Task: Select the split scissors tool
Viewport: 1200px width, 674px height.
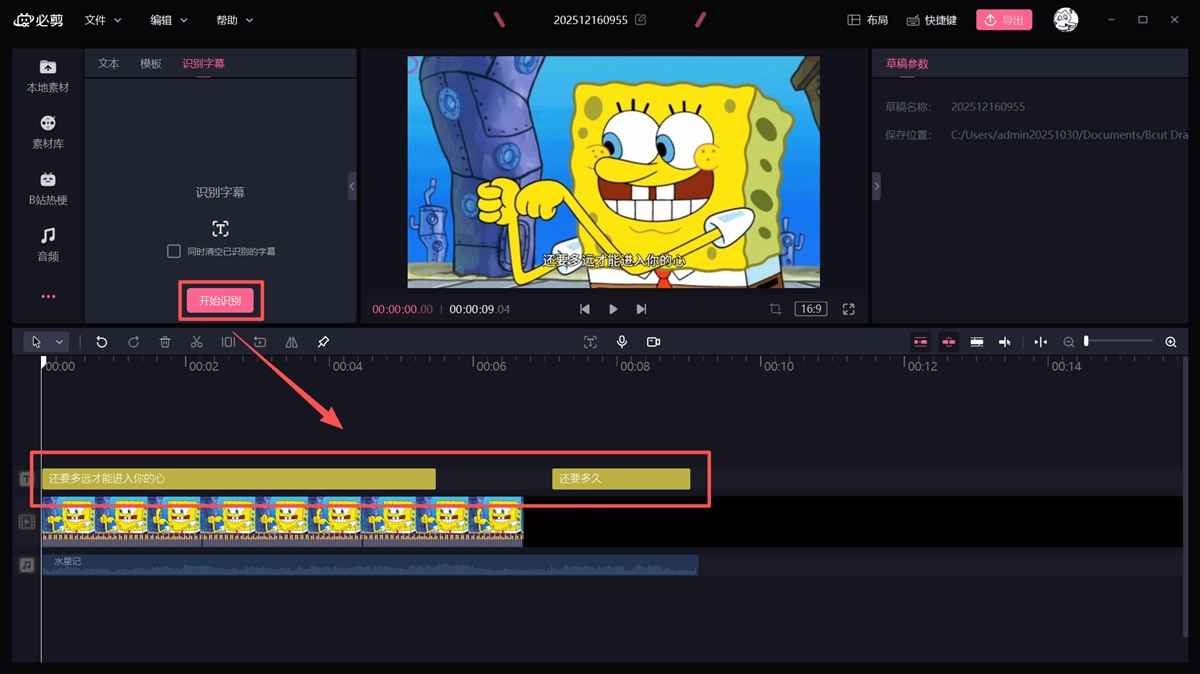Action: 196,342
